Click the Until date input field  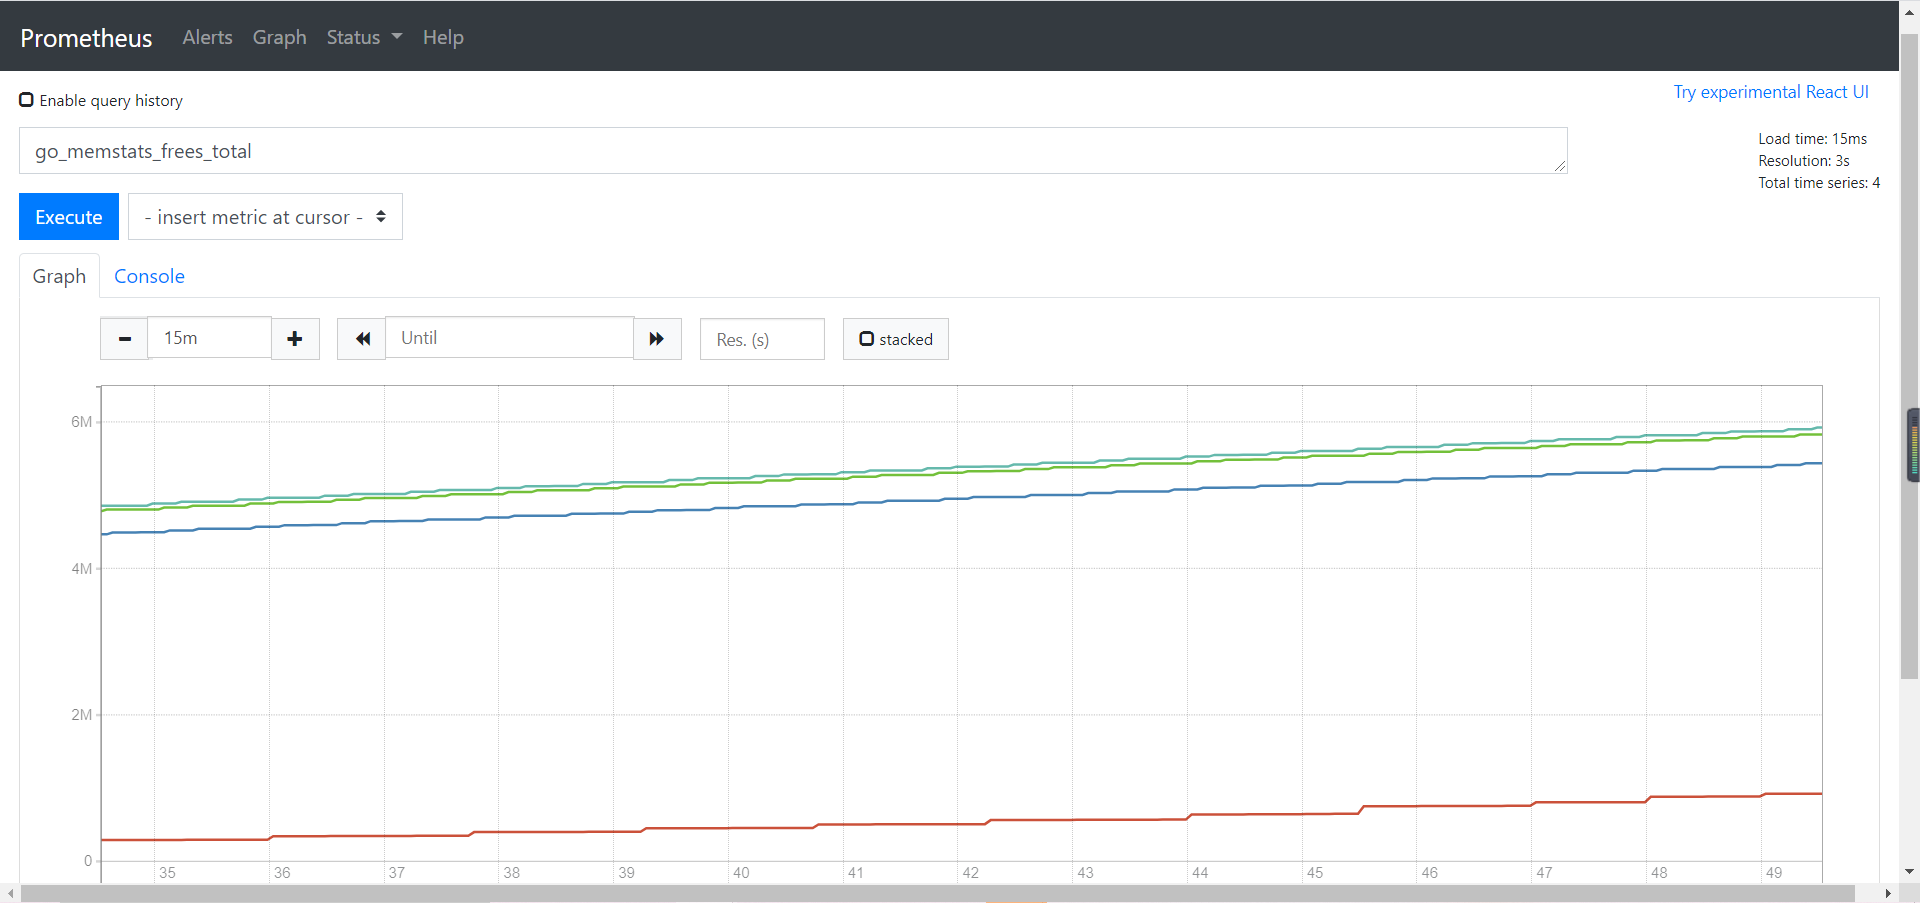[510, 338]
